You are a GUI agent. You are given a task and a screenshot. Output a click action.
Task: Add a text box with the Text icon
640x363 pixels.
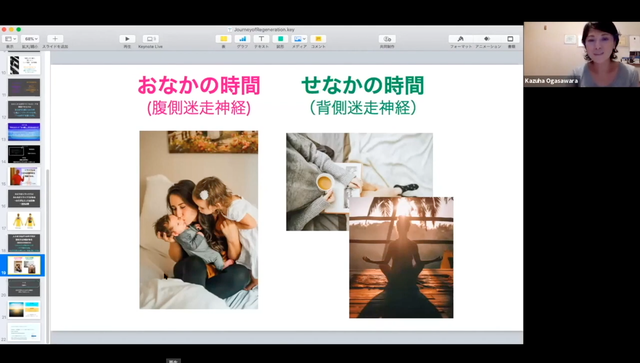click(261, 39)
